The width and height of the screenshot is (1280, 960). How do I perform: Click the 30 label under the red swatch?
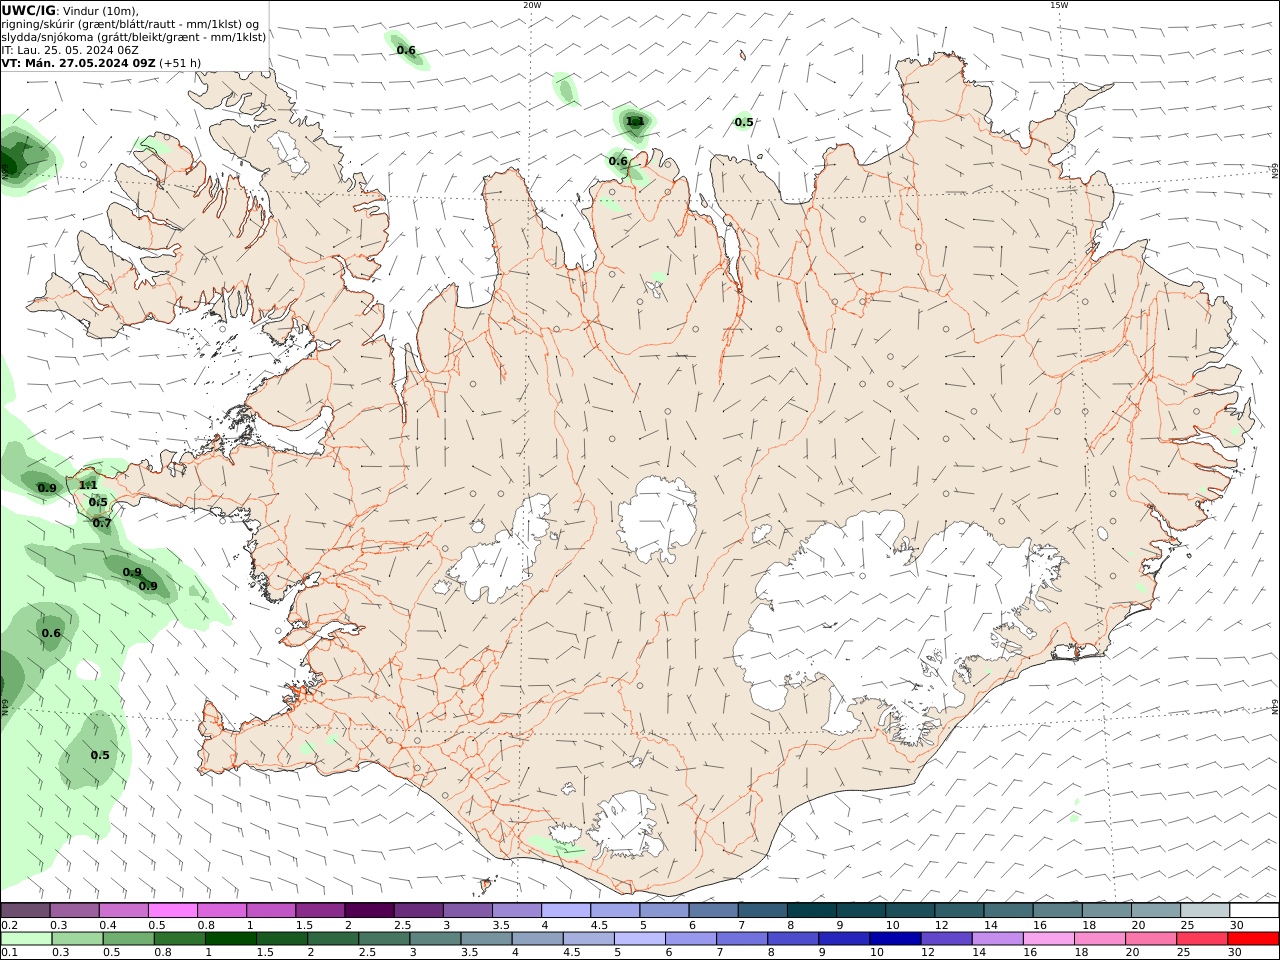[1235, 953]
